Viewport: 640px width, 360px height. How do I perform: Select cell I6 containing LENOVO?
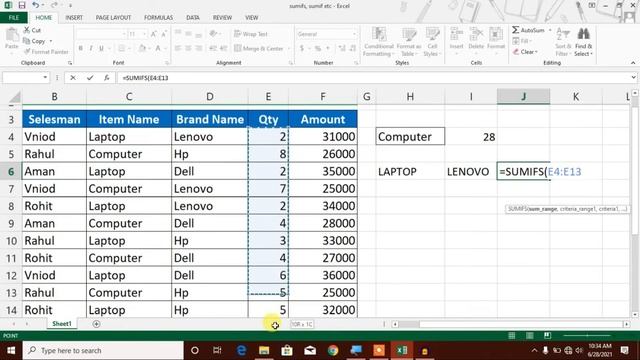tap(471, 171)
